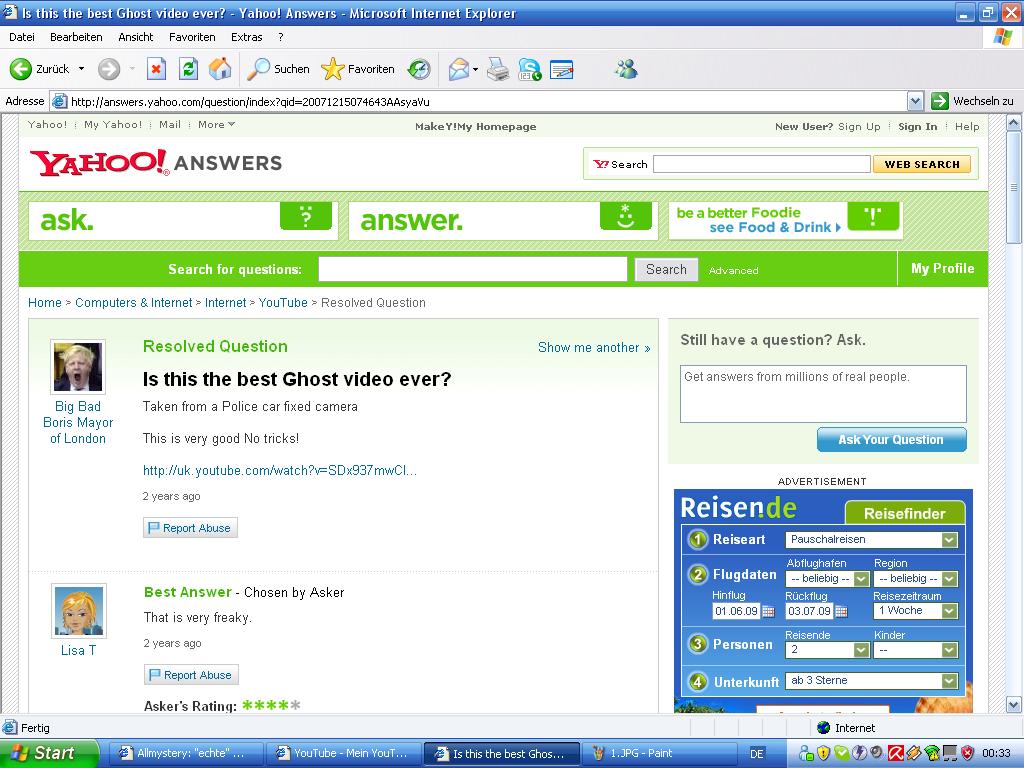1024x768 pixels.
Task: Open the Abflughafen beliebig dropdown
Action: coord(861,579)
